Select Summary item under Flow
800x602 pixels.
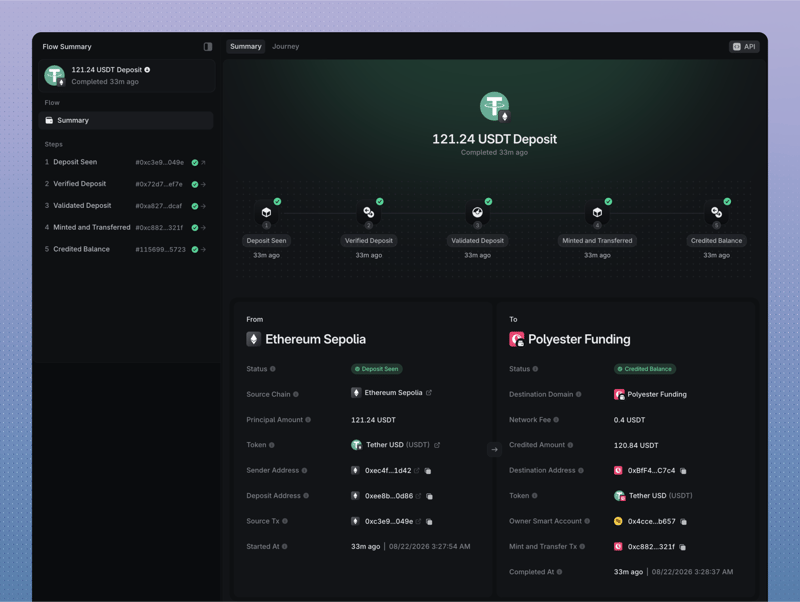[x=126, y=120]
